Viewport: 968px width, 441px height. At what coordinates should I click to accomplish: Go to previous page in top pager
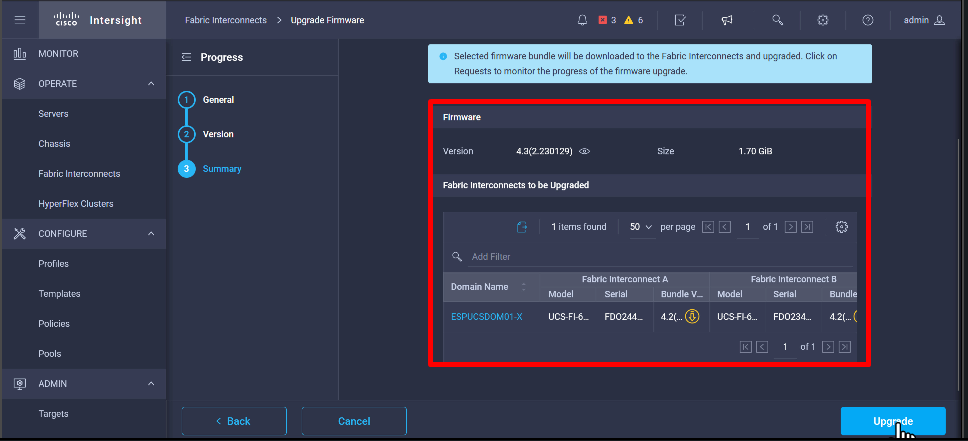tap(725, 227)
